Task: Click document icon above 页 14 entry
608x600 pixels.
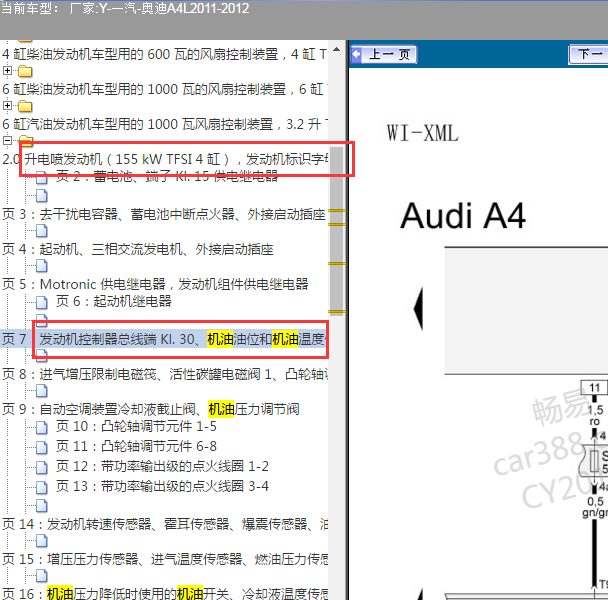Action: point(42,505)
